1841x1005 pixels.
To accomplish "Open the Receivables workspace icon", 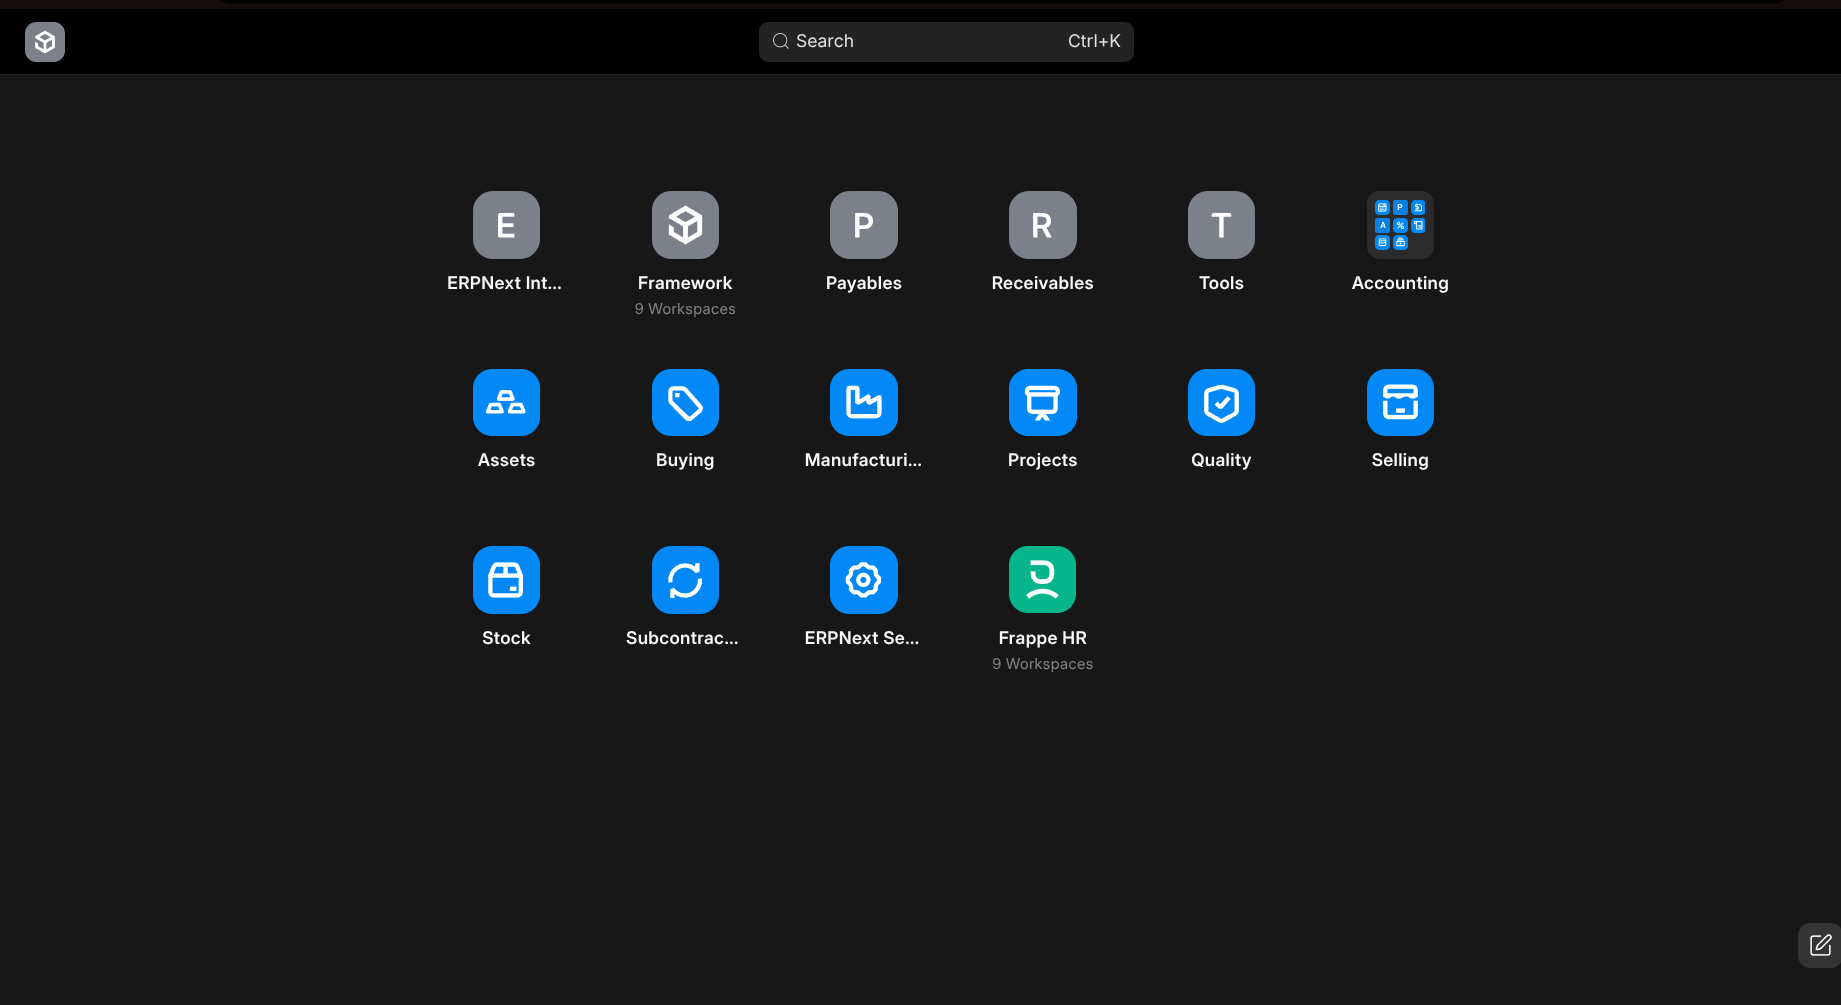I will [x=1042, y=225].
